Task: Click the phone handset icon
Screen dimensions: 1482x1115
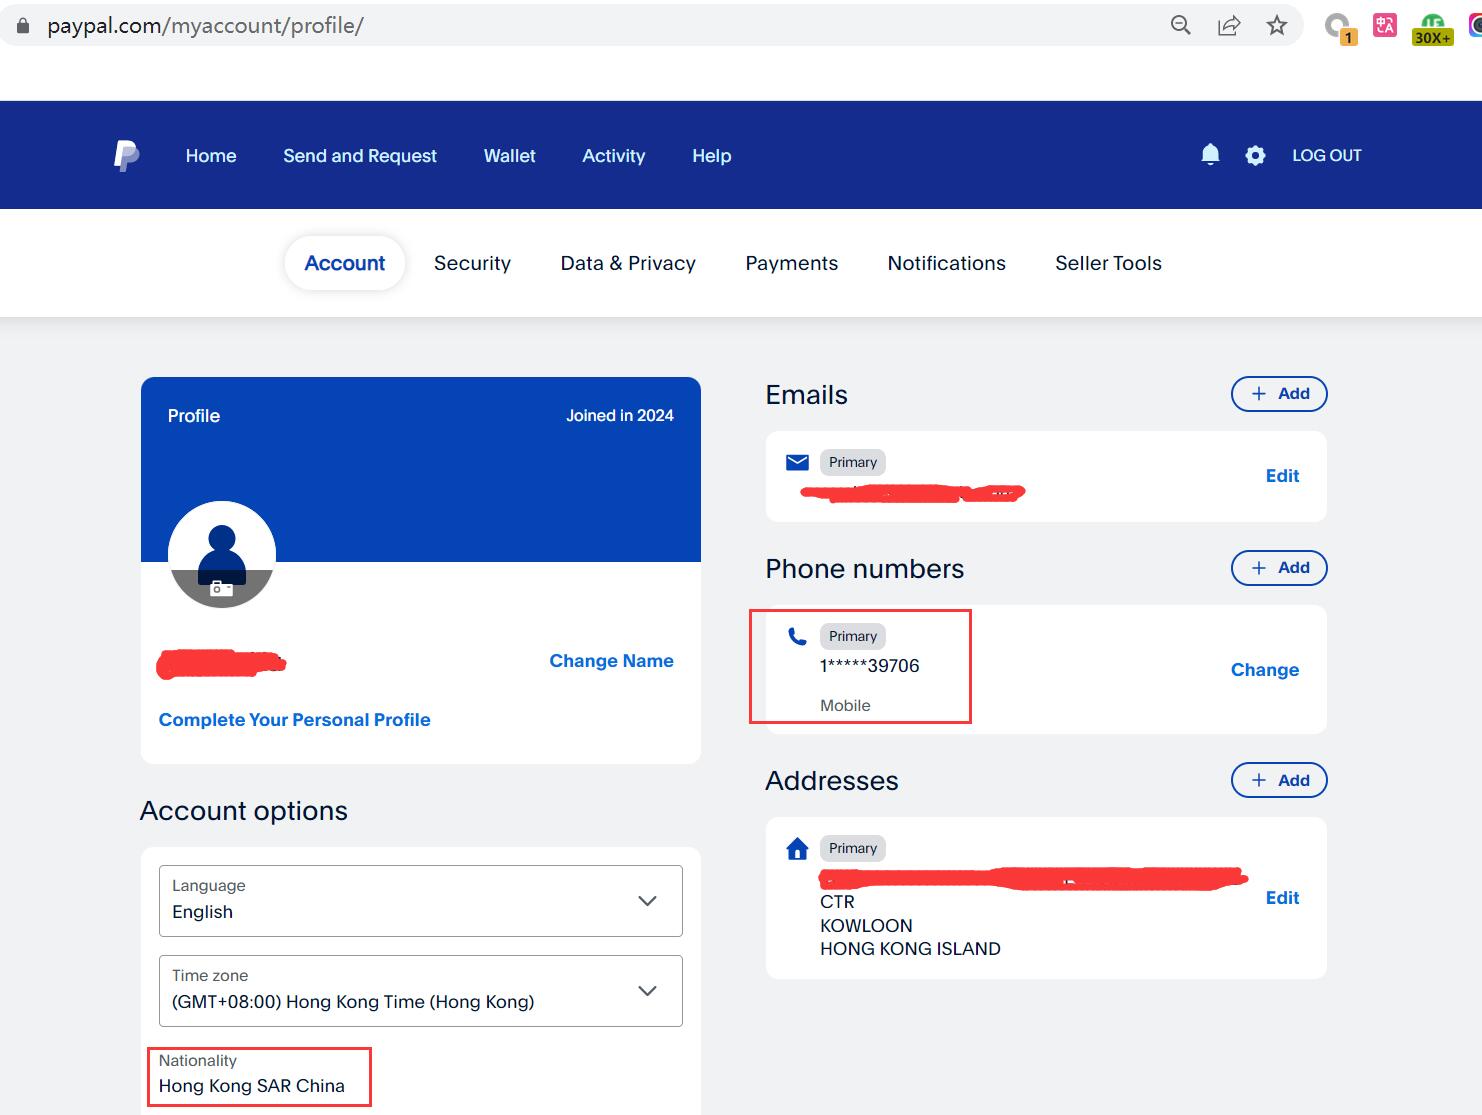Action: [797, 636]
